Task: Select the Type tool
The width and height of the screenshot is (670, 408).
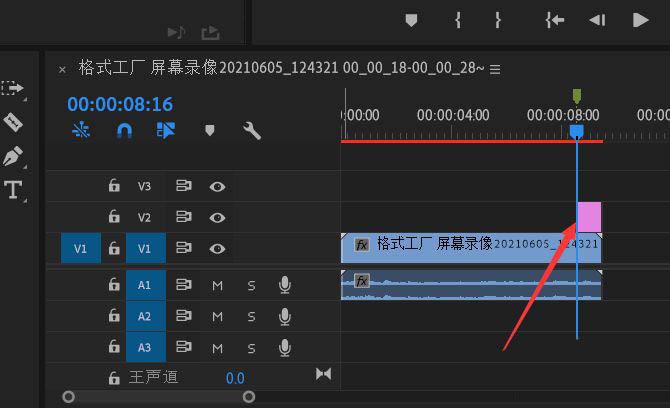Action: point(14,190)
